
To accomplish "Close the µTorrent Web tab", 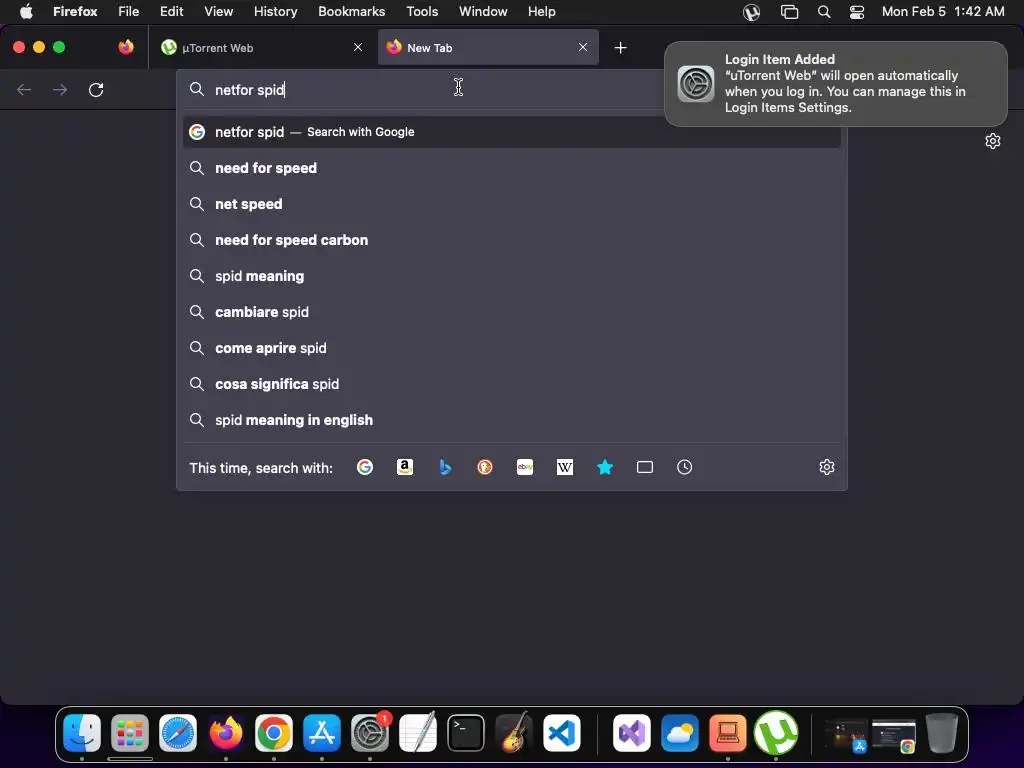I will click(x=358, y=47).
